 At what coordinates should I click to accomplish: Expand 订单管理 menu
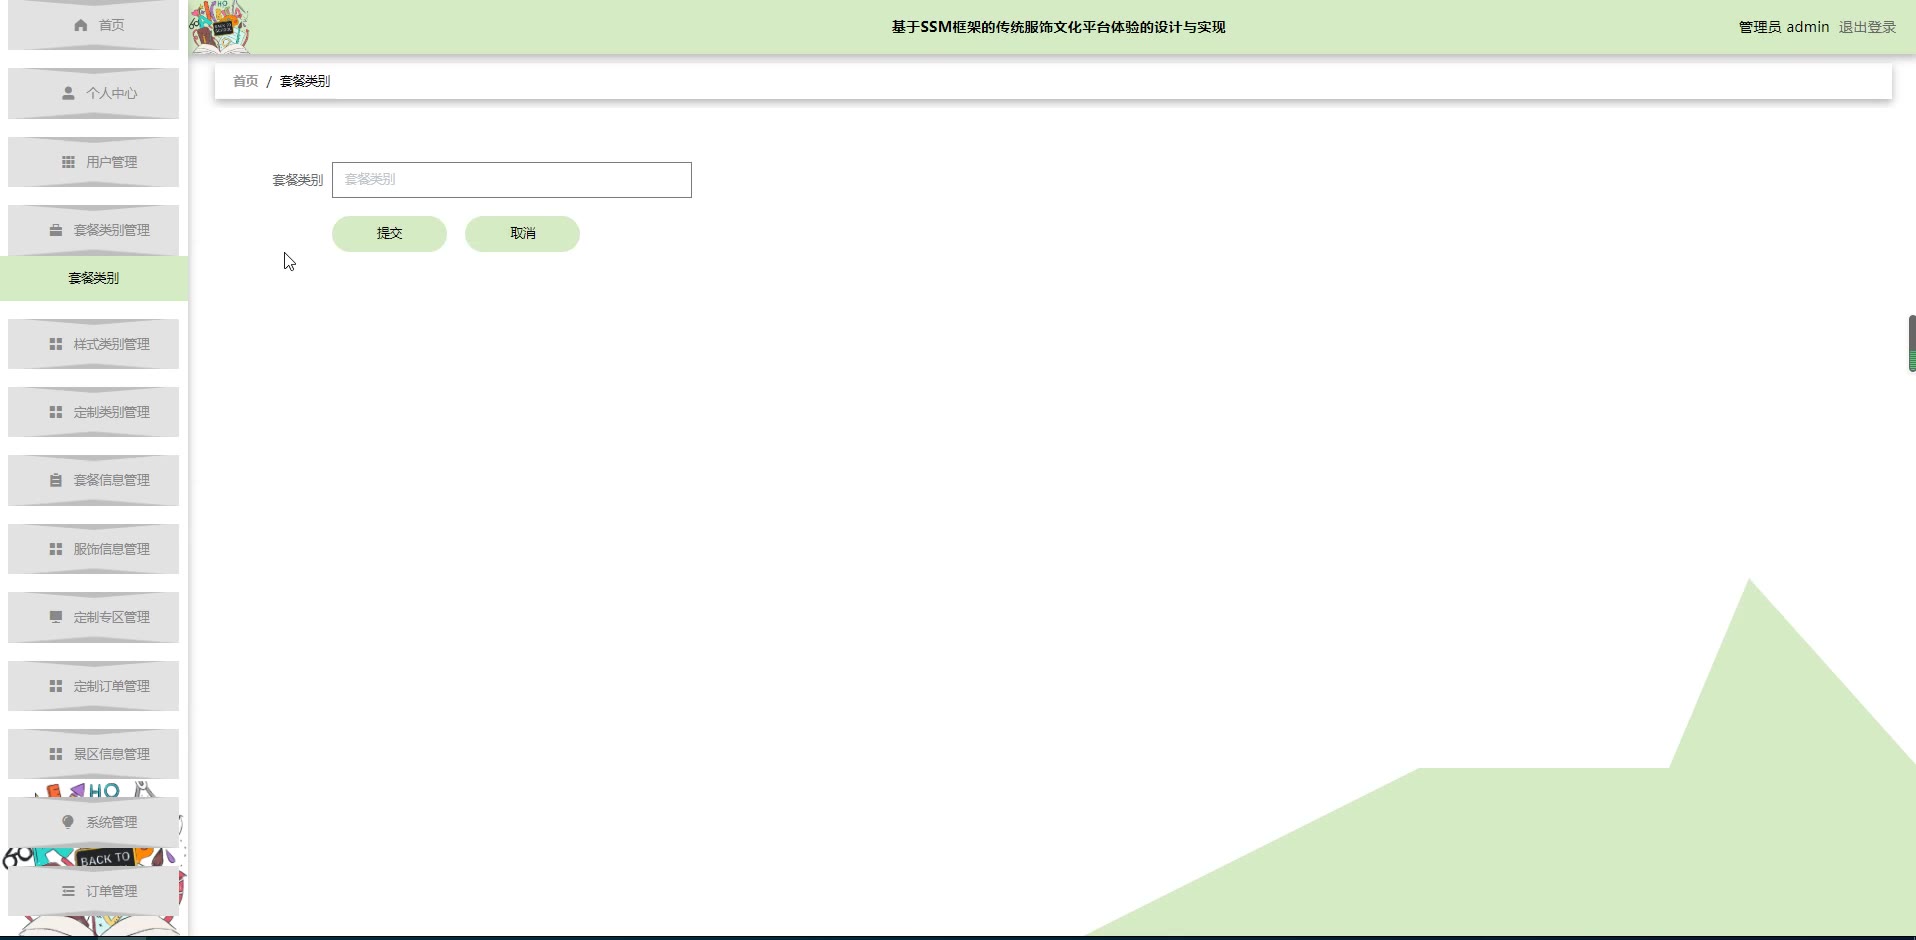pos(94,891)
